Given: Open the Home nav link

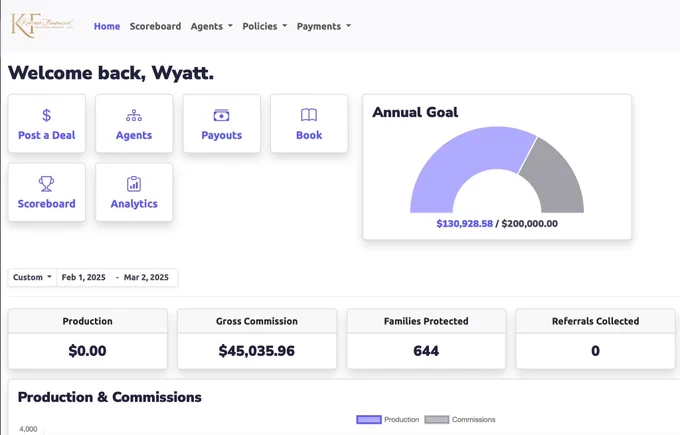Looking at the screenshot, I should pyautogui.click(x=107, y=26).
